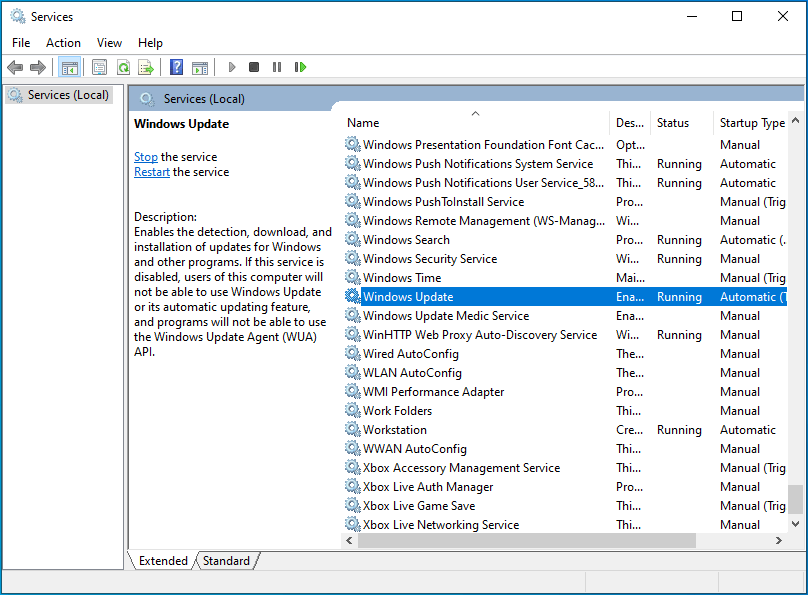Image resolution: width=808 pixels, height=595 pixels.
Task: Open Properties from the toolbar icon
Action: [x=99, y=67]
